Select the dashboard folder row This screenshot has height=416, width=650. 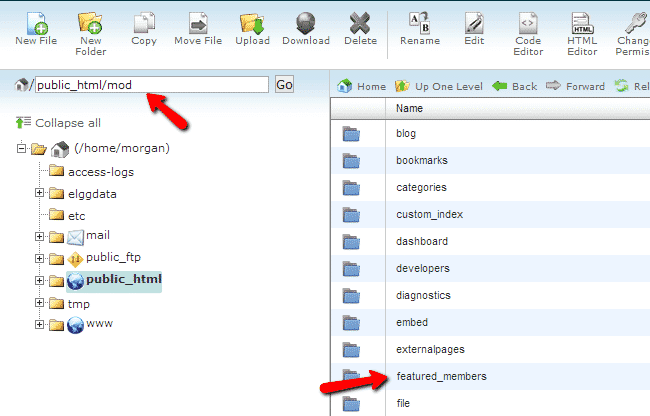[490, 241]
